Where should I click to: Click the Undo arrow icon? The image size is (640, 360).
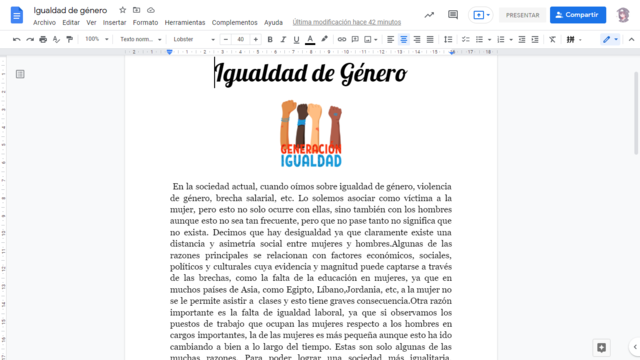(x=16, y=39)
